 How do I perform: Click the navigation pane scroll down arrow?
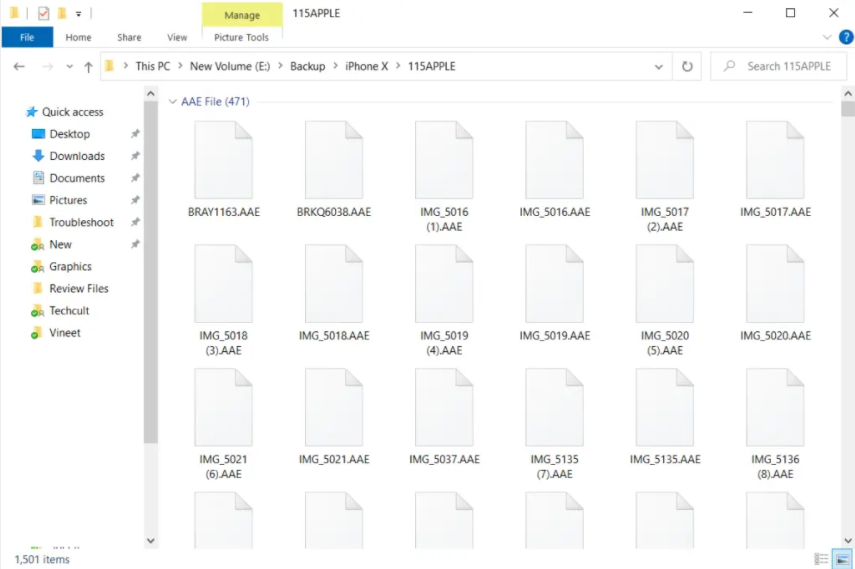151,541
